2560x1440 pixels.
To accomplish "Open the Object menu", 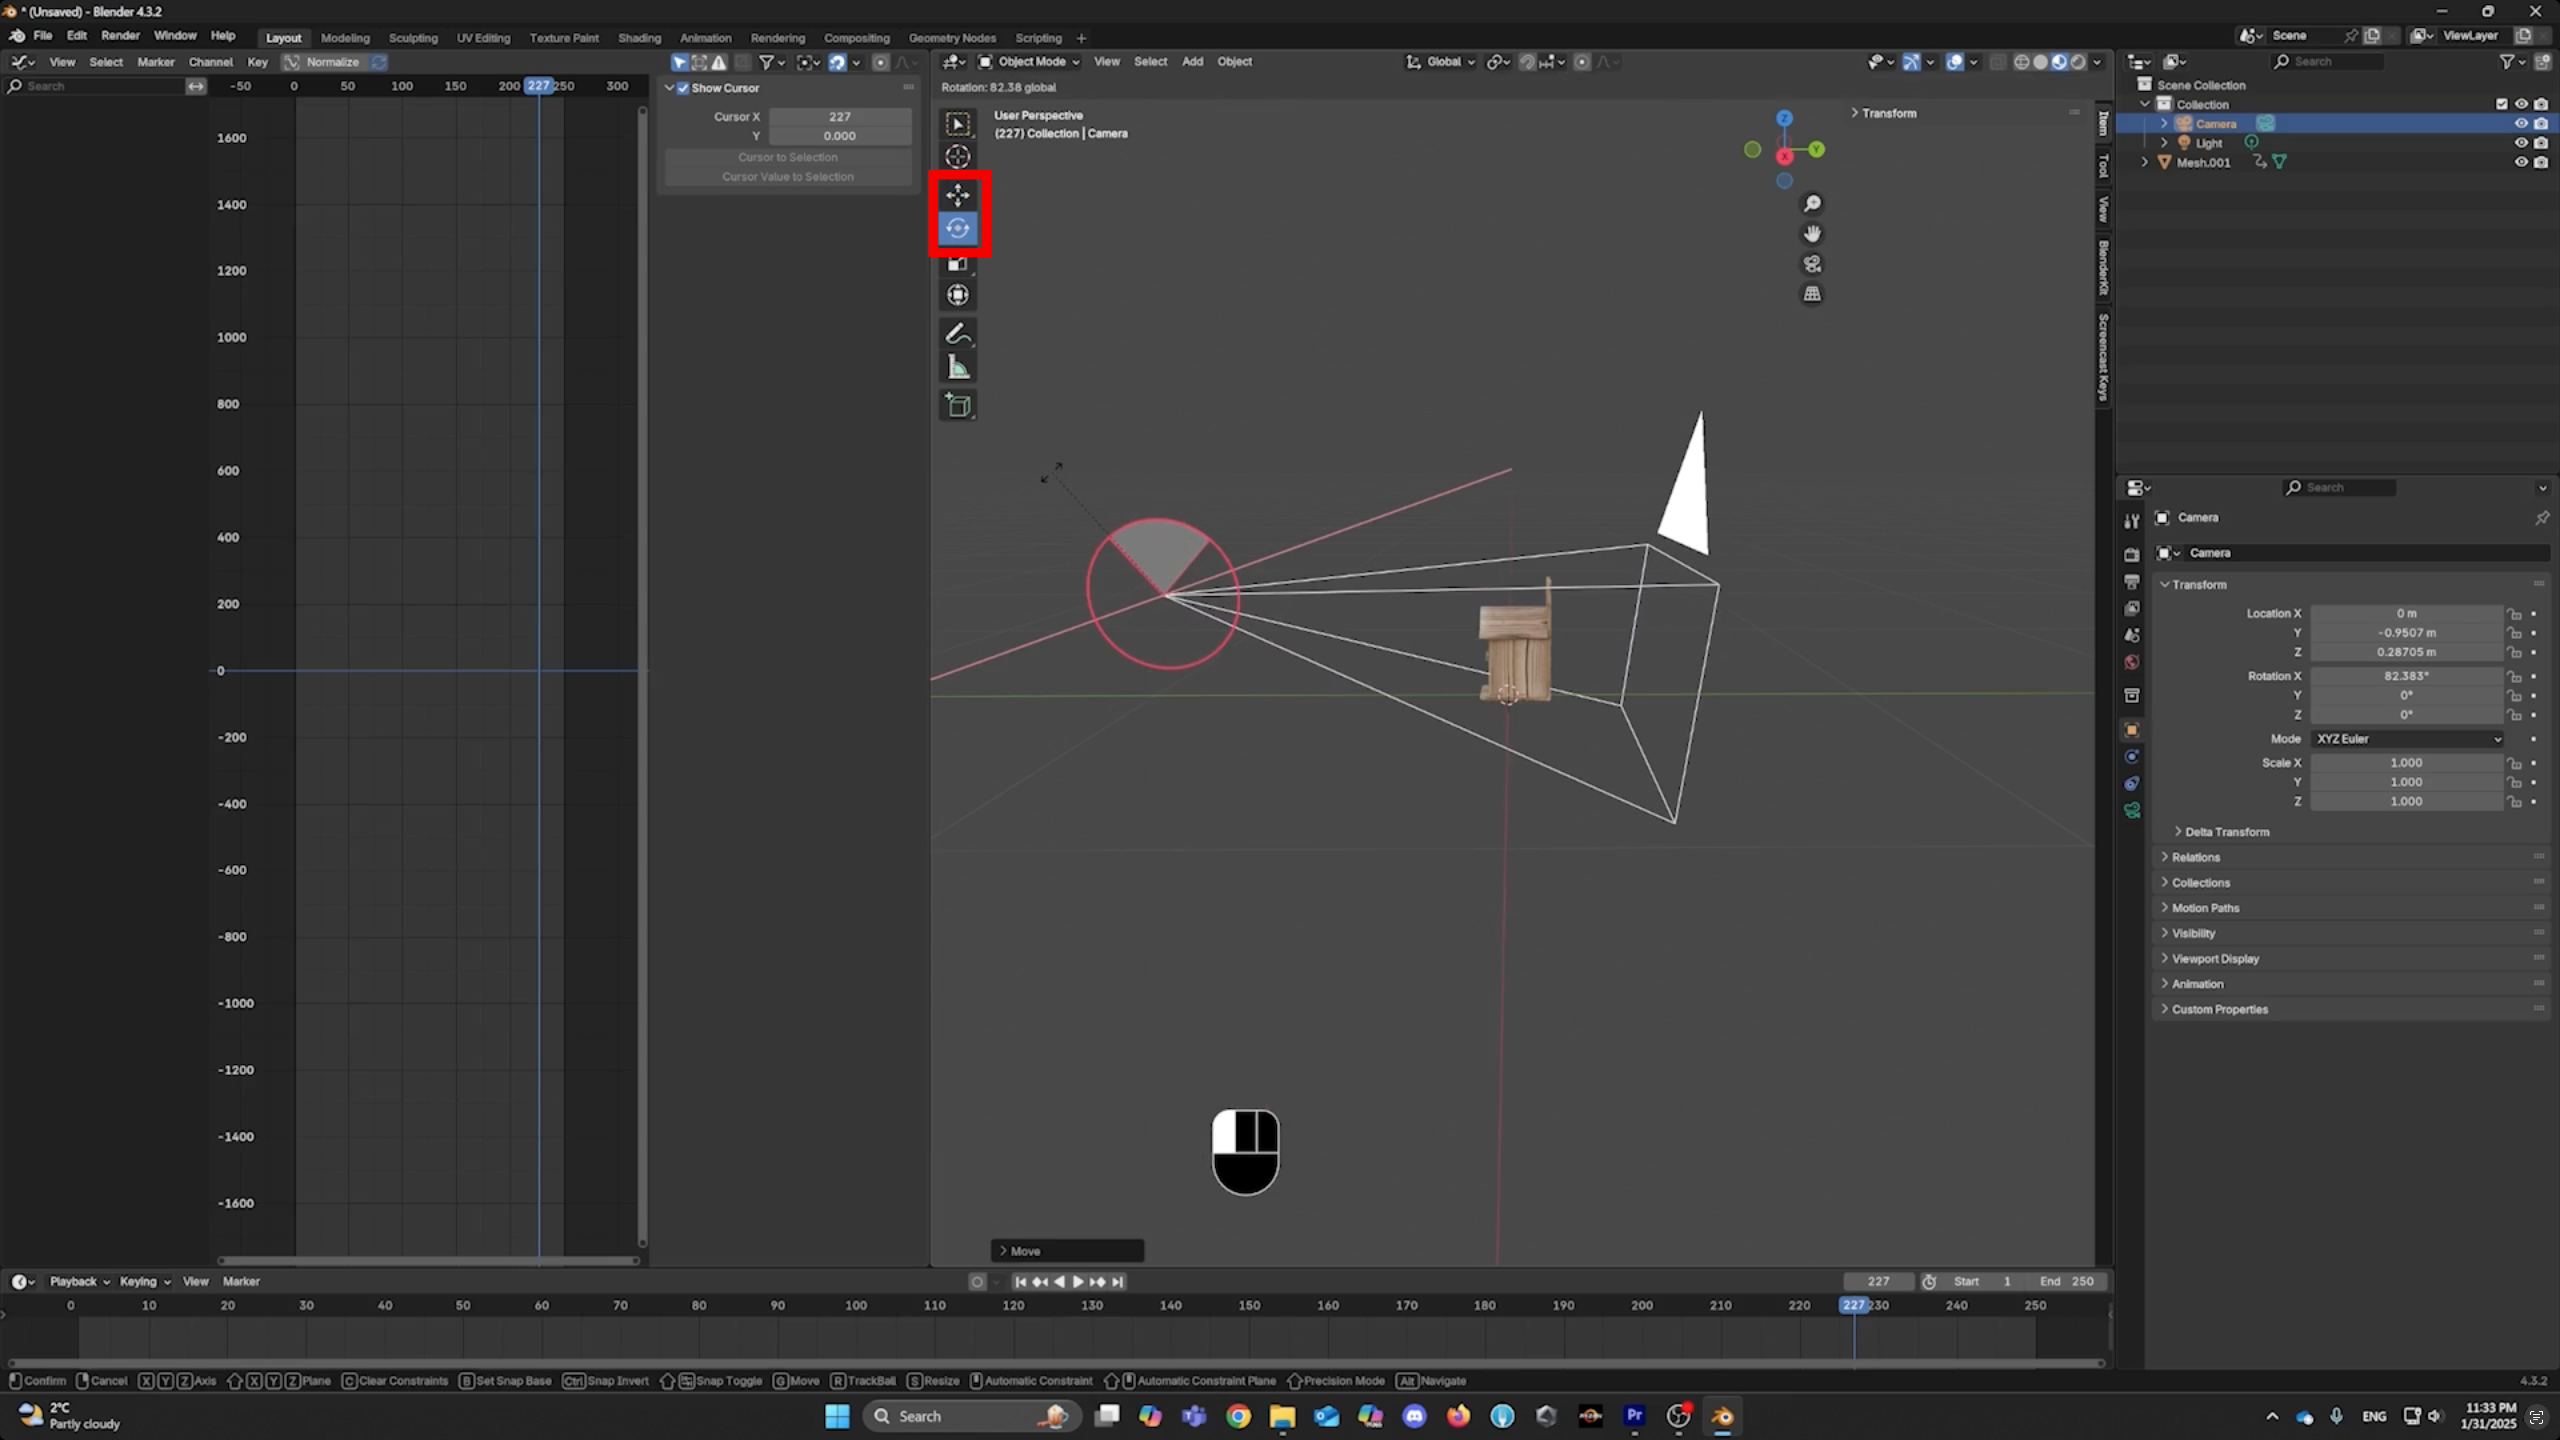I will (1233, 61).
